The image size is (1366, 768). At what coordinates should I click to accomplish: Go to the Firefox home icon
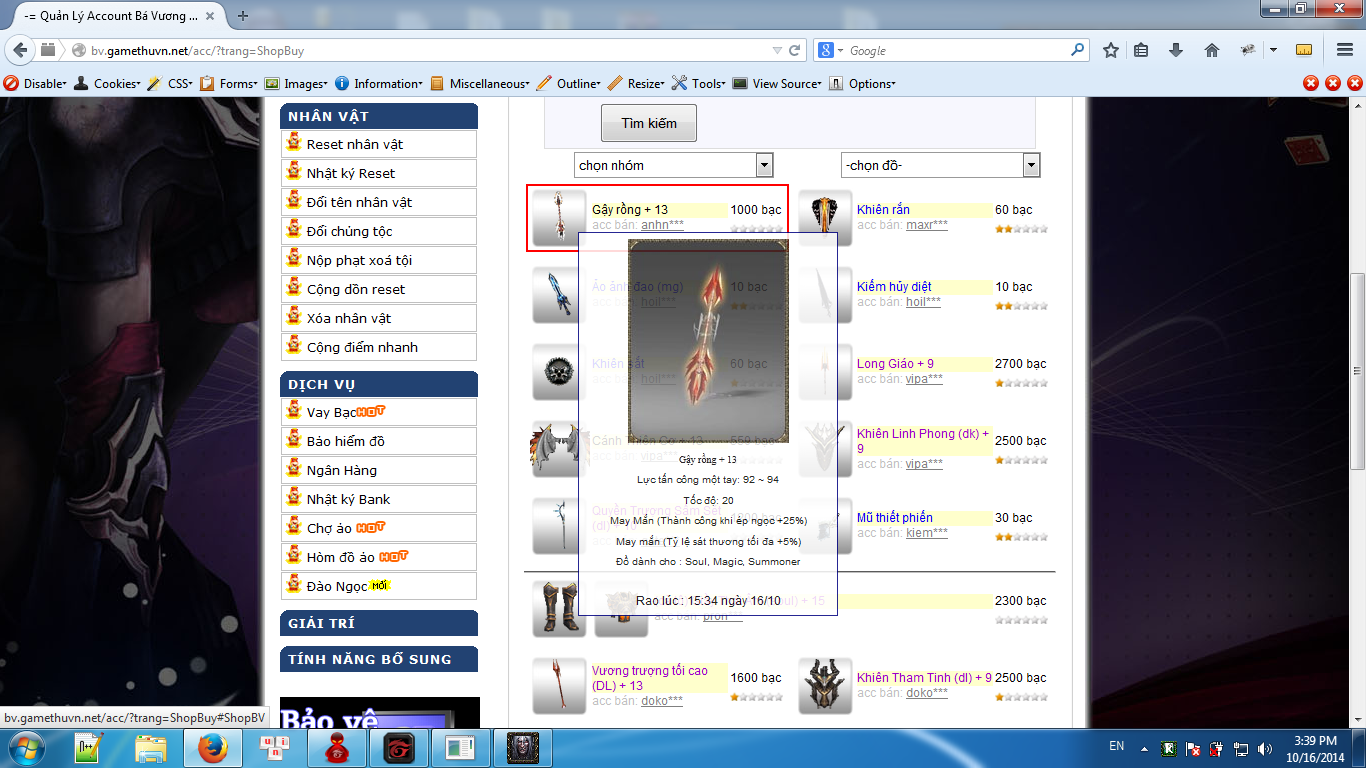1211,50
